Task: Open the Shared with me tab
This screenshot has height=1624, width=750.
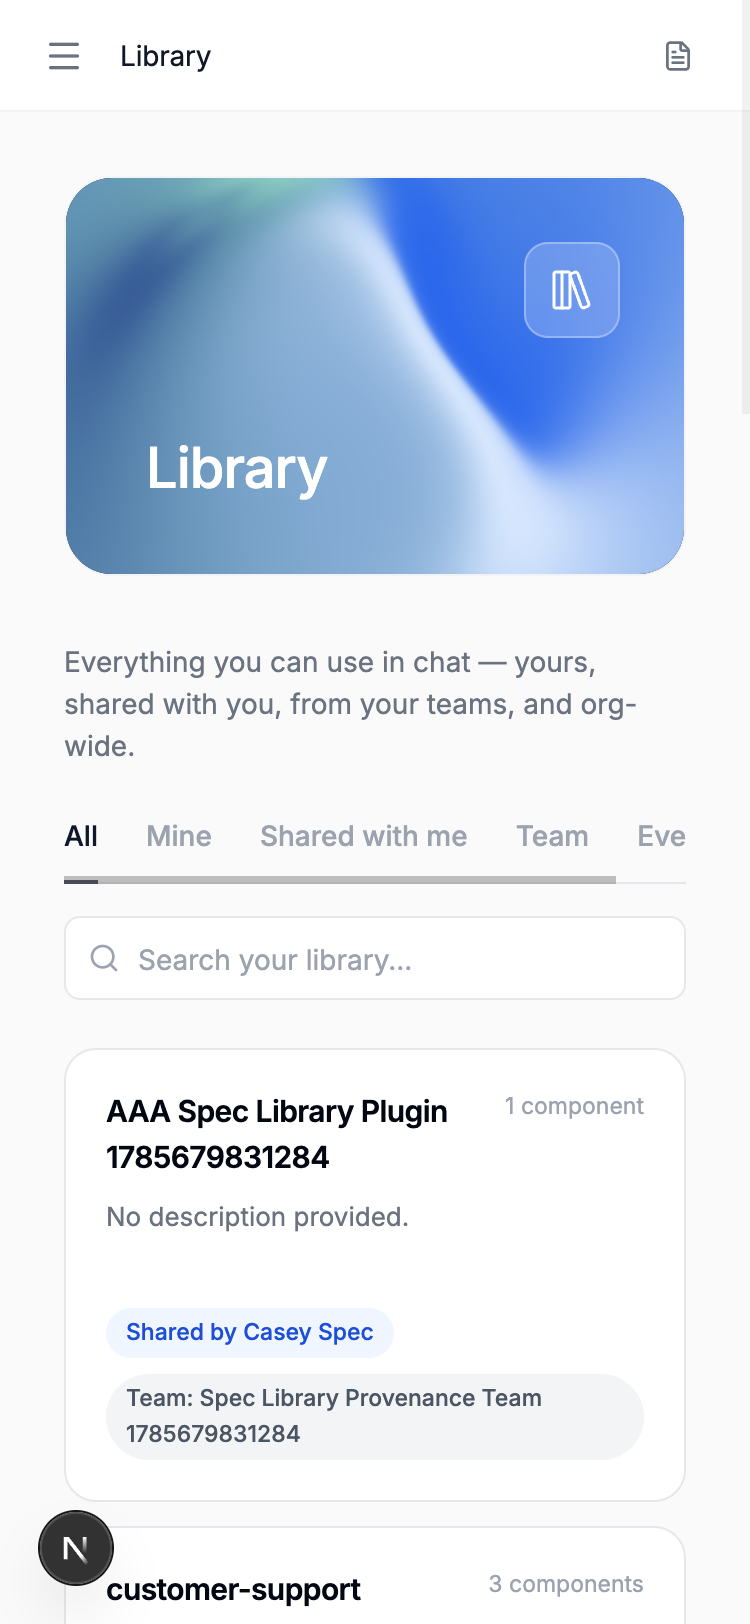Action: coord(364,836)
